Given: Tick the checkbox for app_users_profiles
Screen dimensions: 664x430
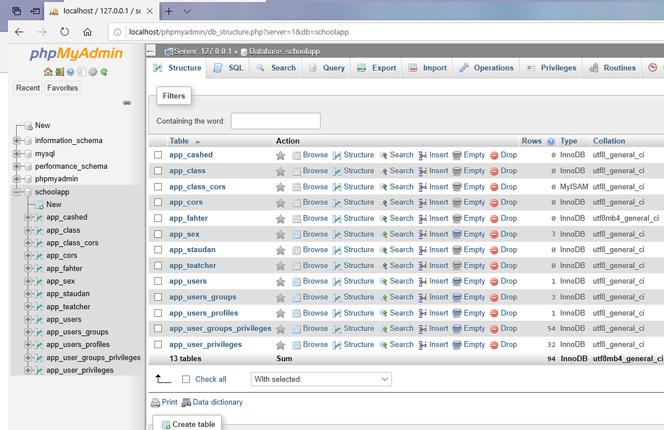Looking at the screenshot, I should pos(158,313).
